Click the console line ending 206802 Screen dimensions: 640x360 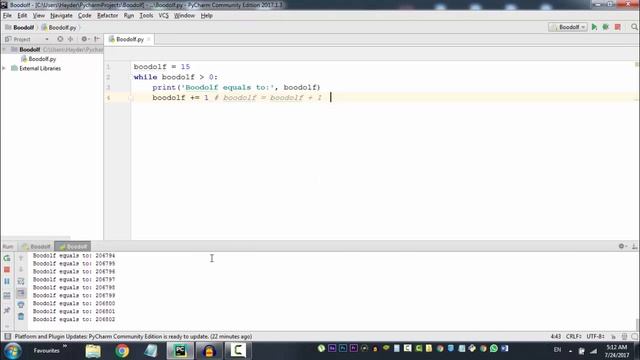point(74,319)
